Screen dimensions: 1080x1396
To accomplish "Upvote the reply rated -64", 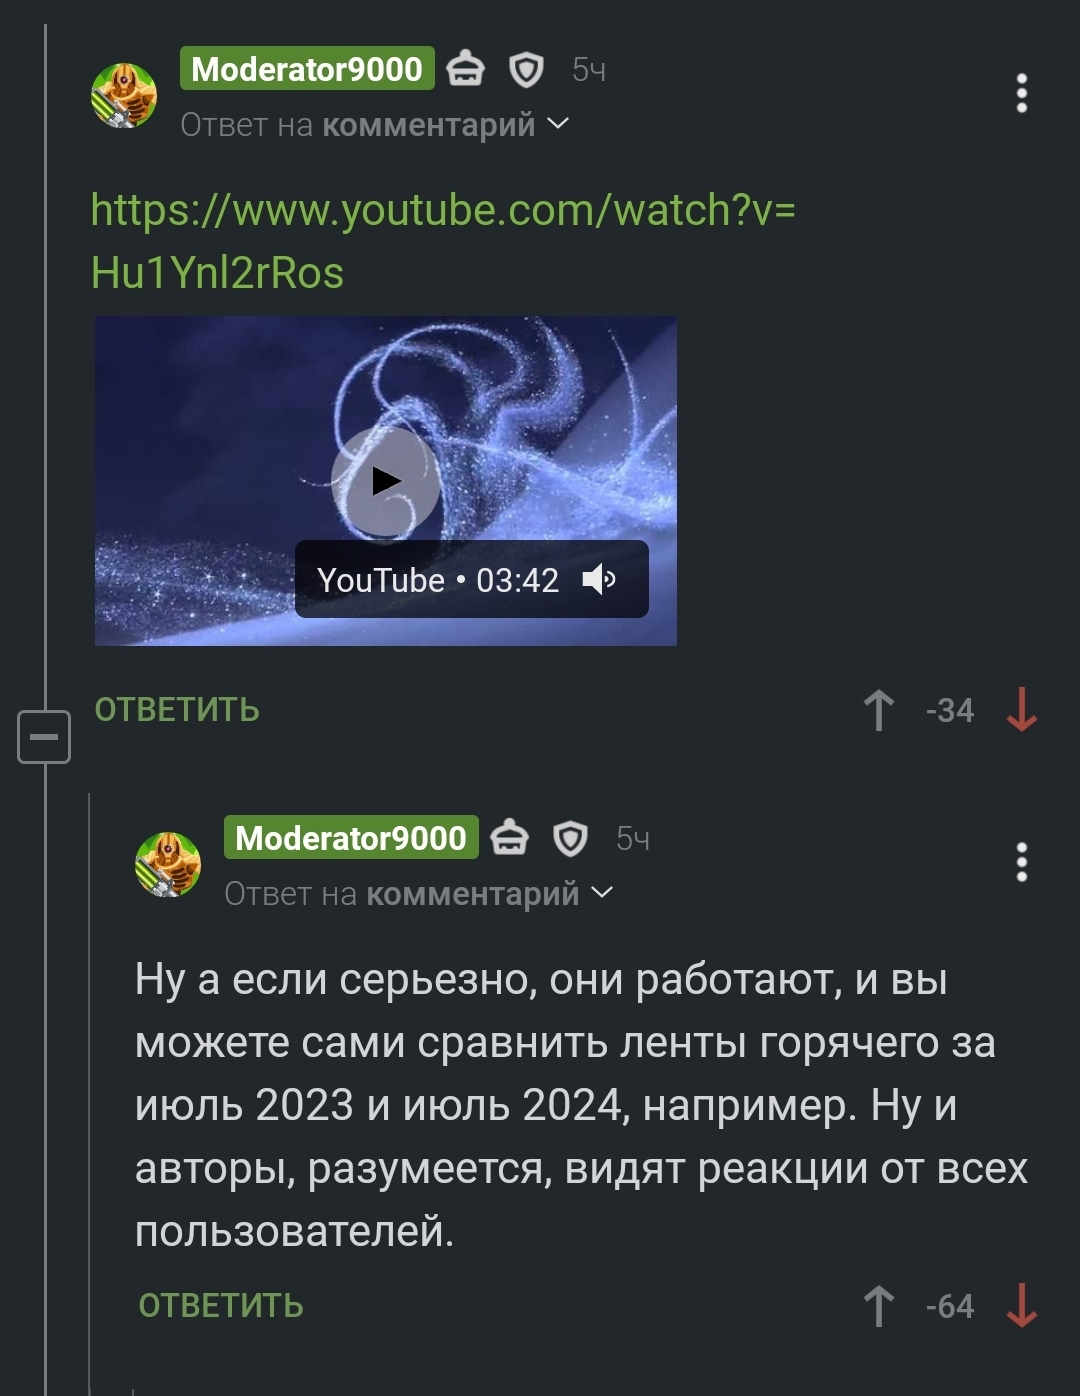I will click(878, 1307).
